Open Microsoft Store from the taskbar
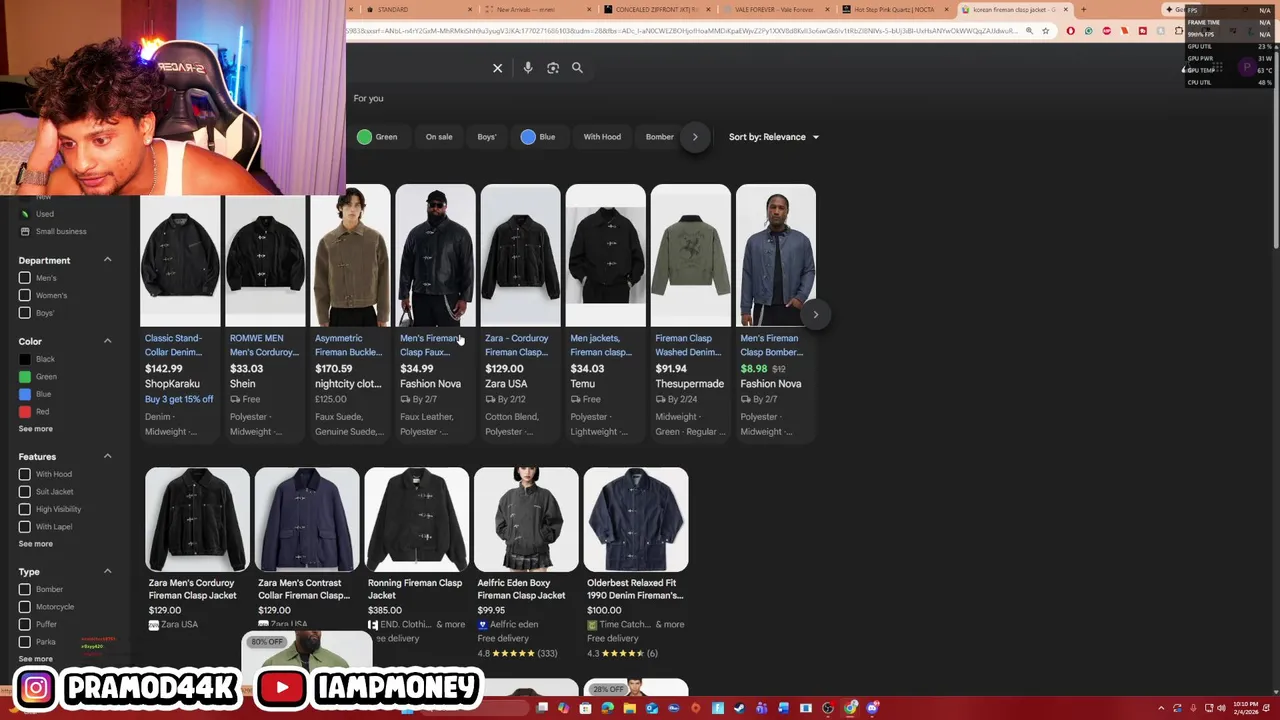Screen dimensions: 1280x720 [585, 708]
